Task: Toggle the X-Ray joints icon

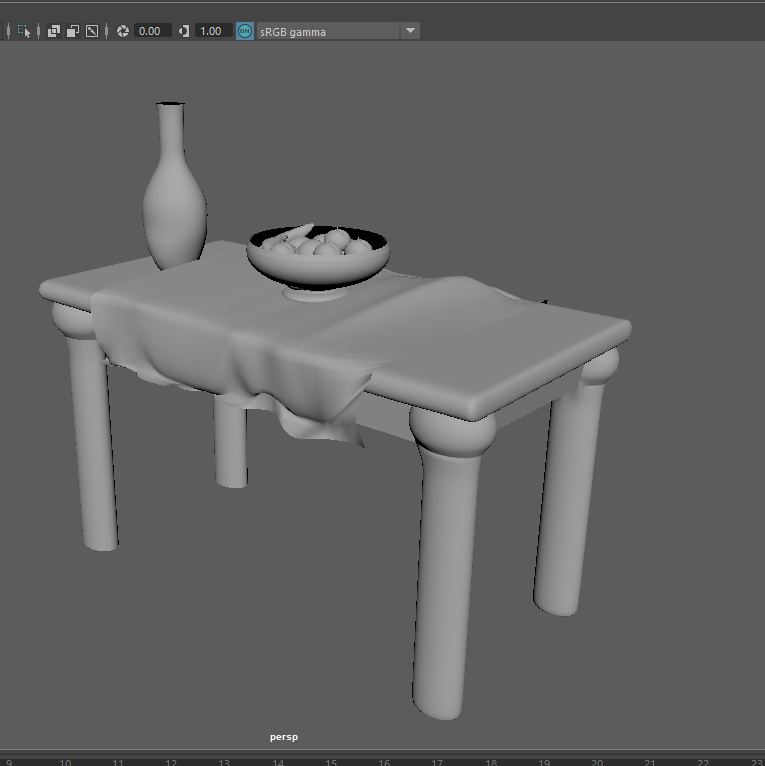Action: click(x=92, y=31)
